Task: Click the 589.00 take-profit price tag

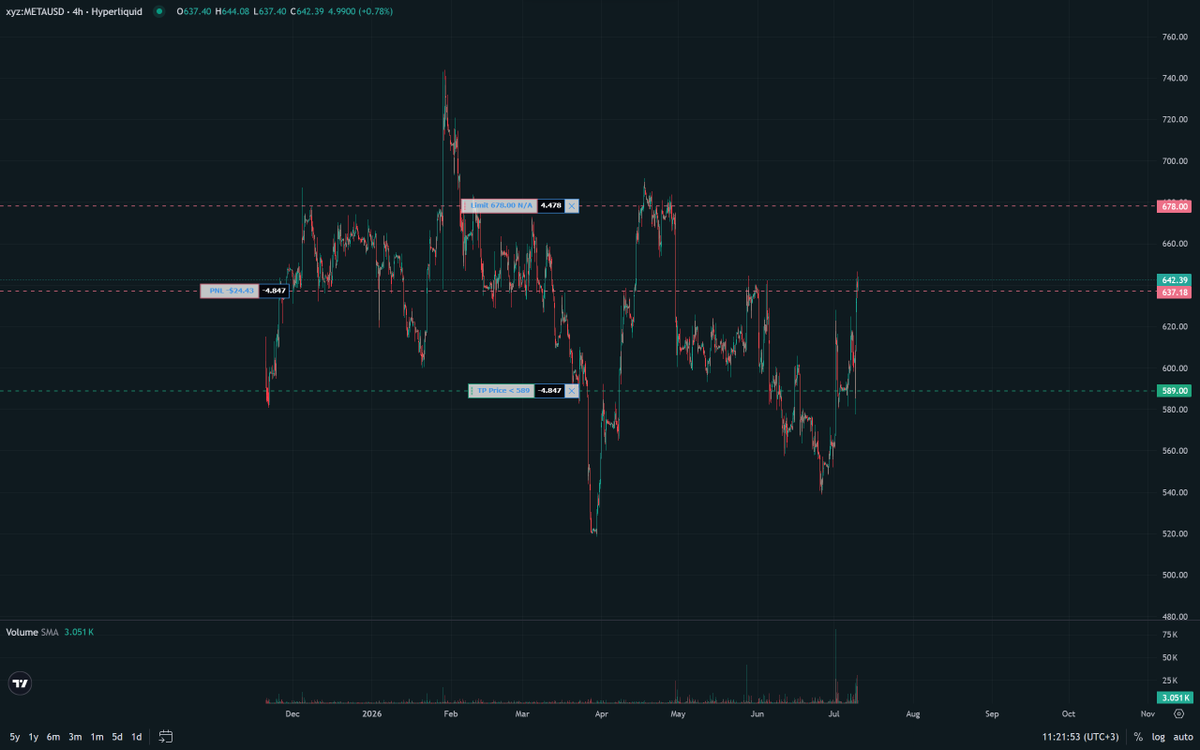Action: pyautogui.click(x=1175, y=391)
